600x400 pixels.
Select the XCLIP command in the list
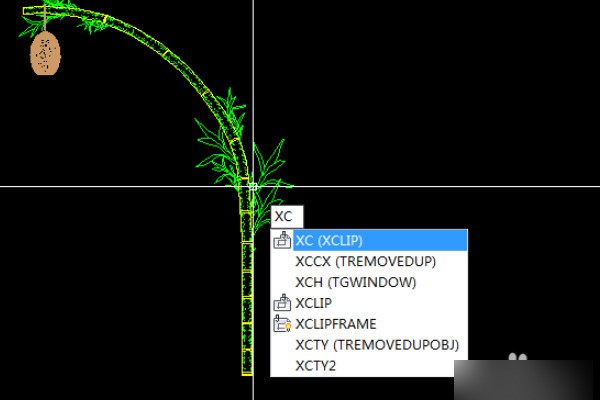pos(314,303)
